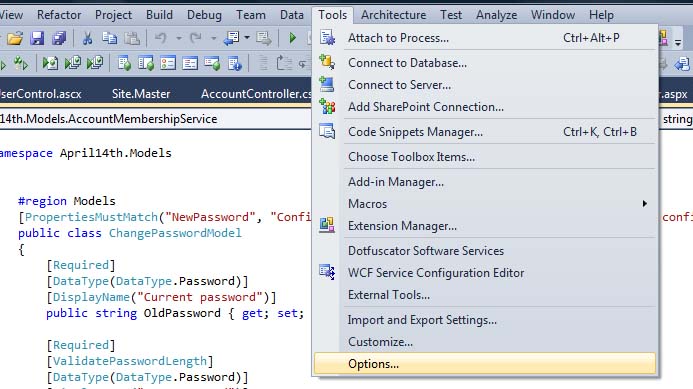Expand the Macros submenu arrow

645,203
